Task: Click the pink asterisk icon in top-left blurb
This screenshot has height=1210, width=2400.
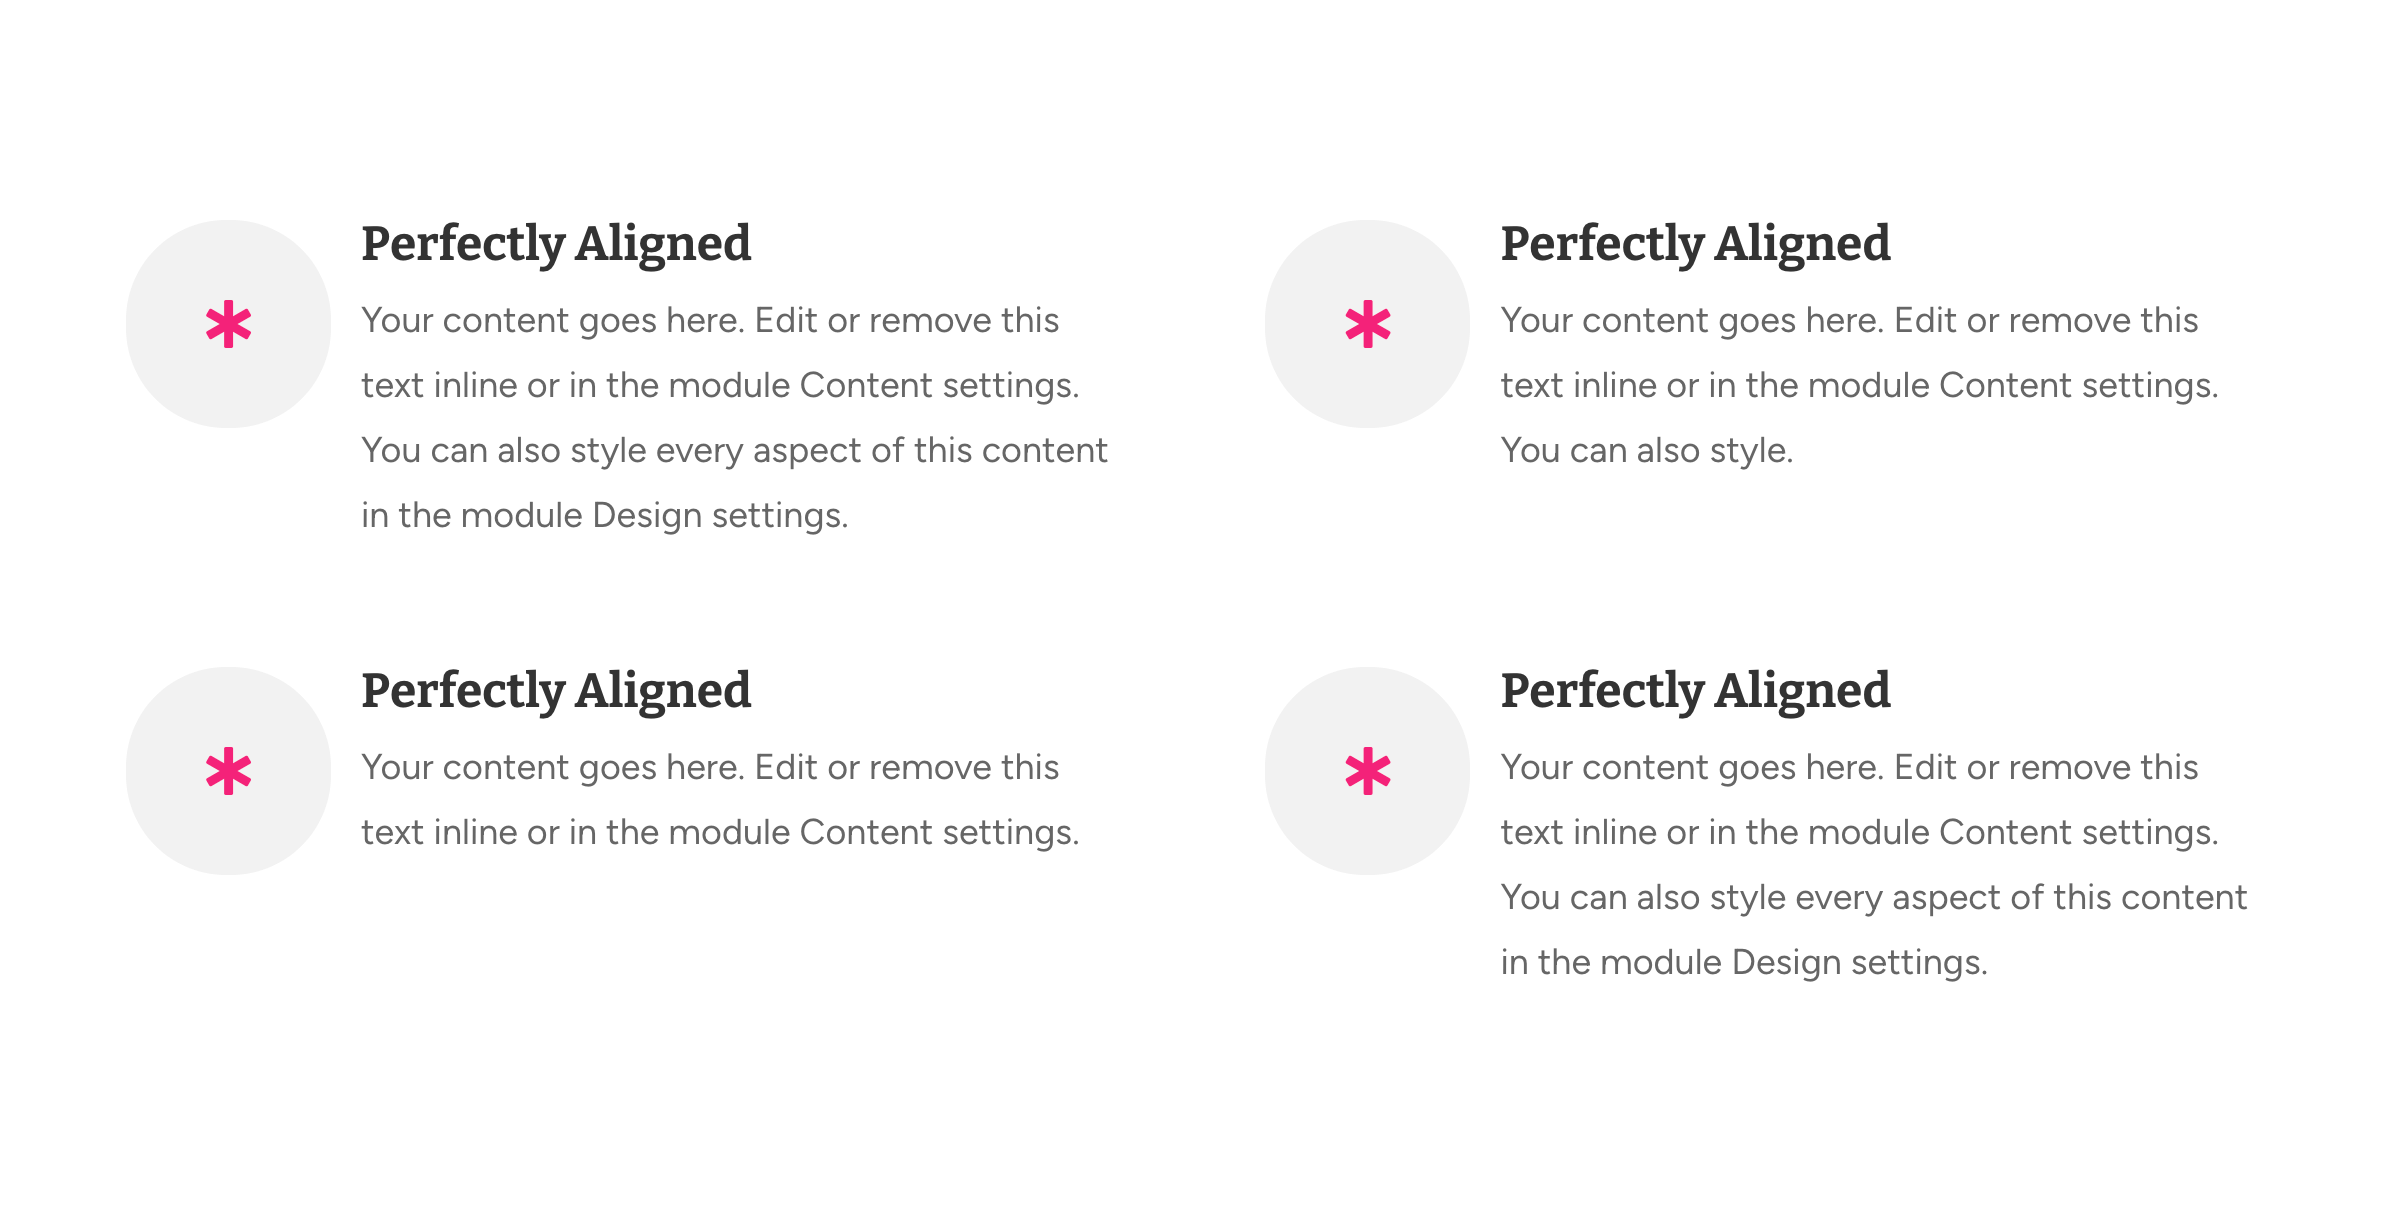Action: tap(228, 324)
